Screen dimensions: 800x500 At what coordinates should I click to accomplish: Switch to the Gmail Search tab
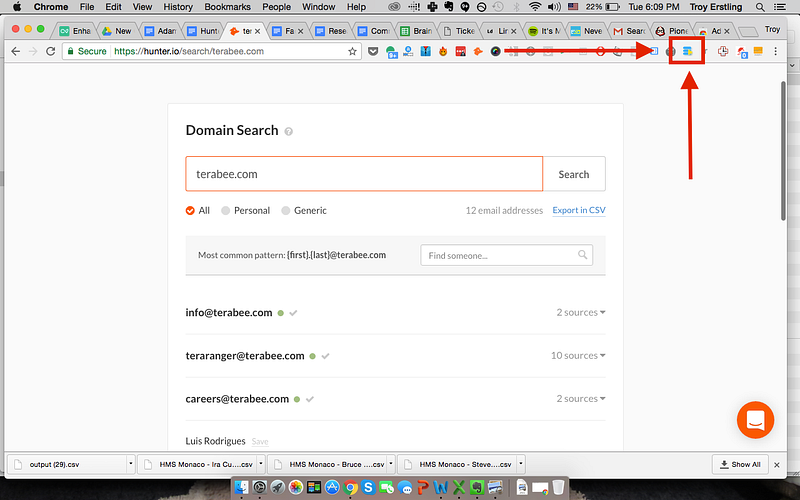point(630,31)
